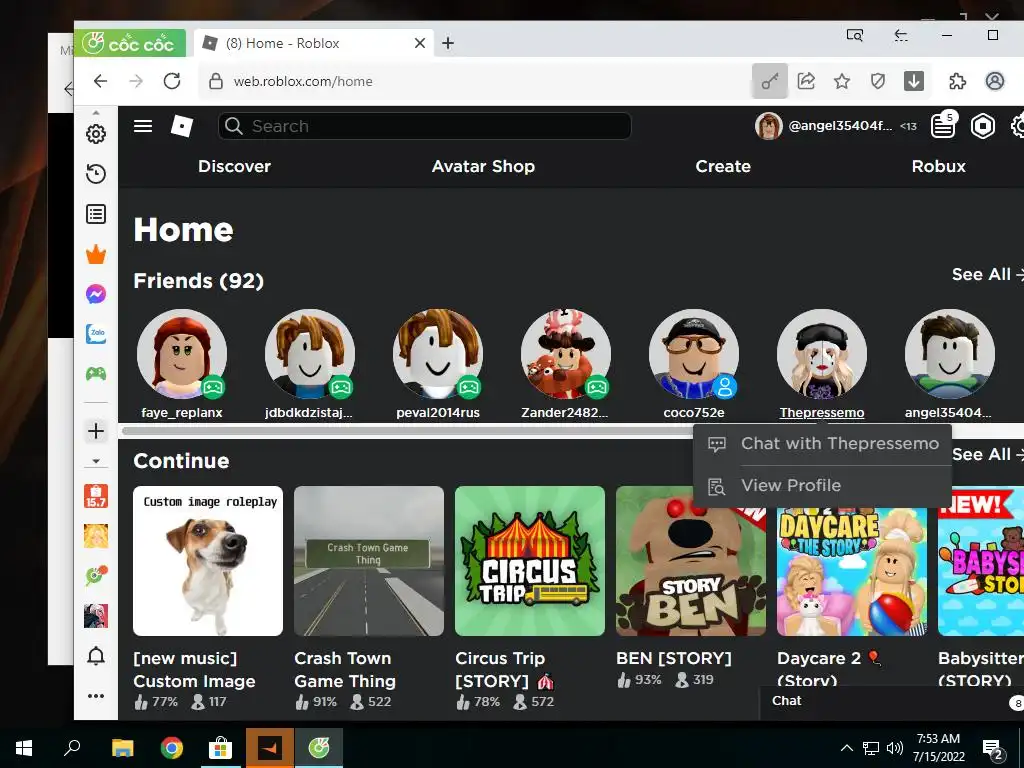
Task: Click the orange crown sidebar icon
Action: (96, 254)
